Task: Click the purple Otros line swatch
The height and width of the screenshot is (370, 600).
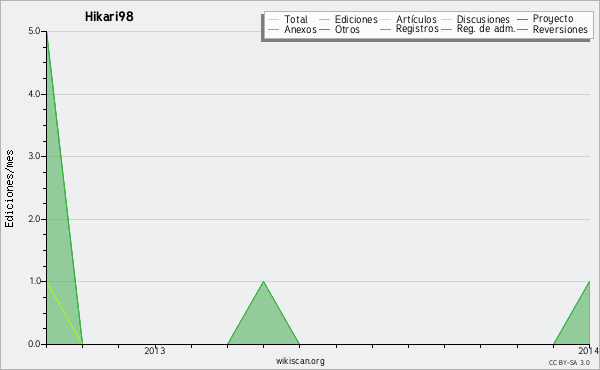Action: (x=324, y=30)
